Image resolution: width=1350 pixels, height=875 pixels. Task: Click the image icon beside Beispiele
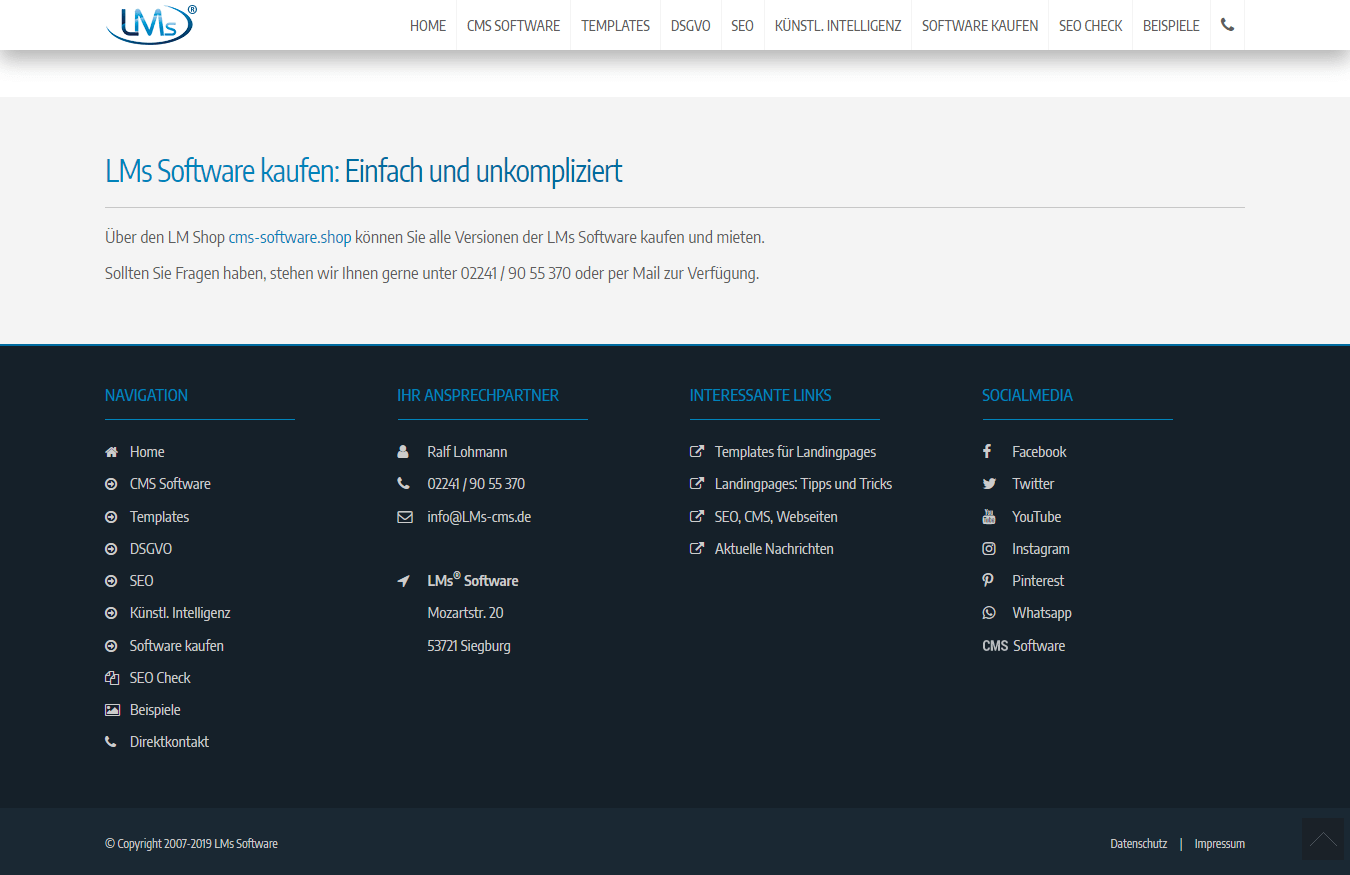point(112,710)
